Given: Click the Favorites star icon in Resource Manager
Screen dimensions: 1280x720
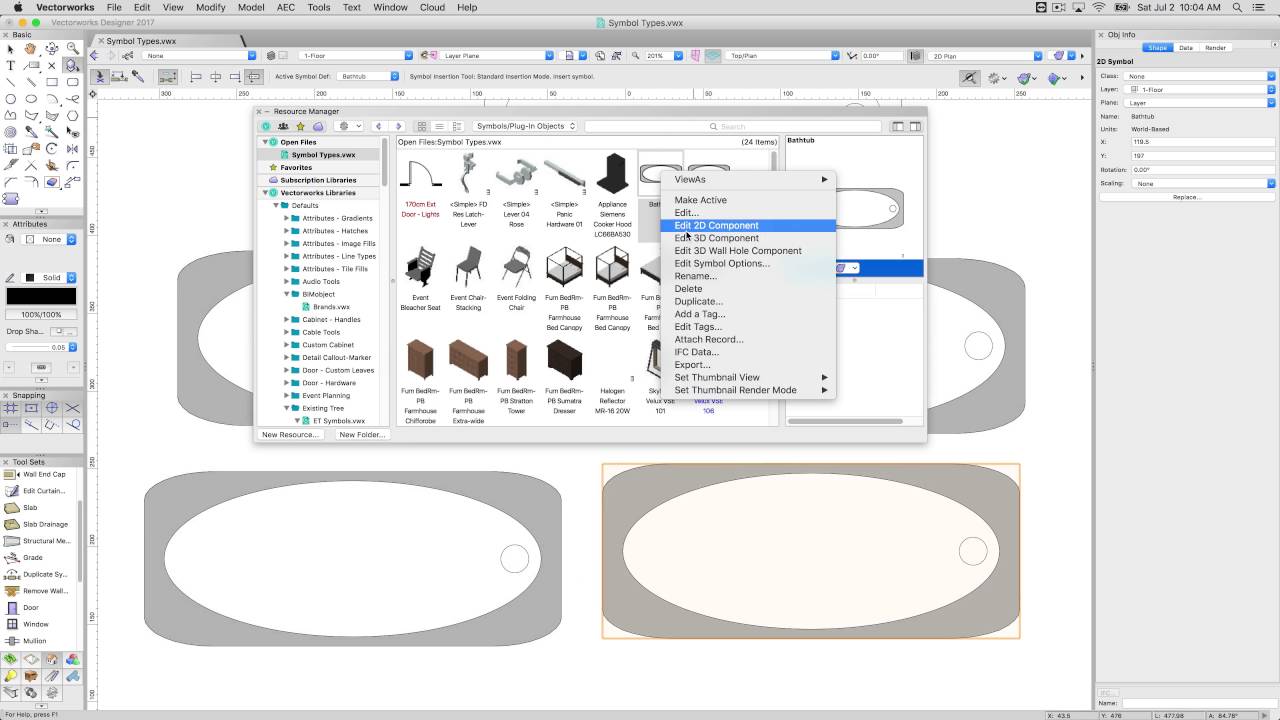Looking at the screenshot, I should [299, 126].
